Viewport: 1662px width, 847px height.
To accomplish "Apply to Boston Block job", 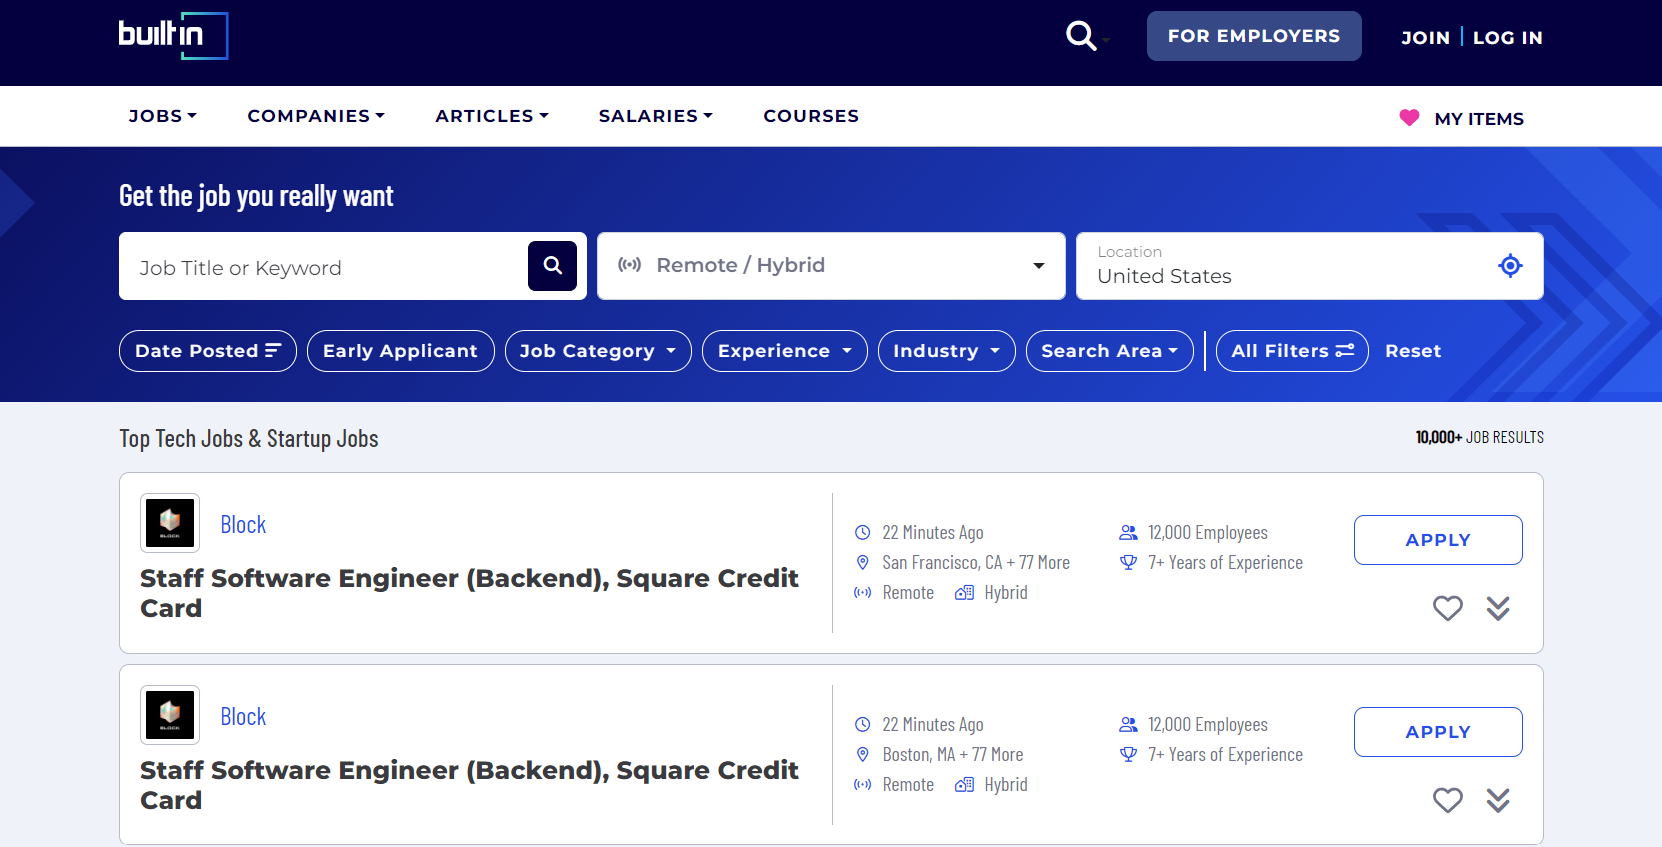I will tap(1438, 732).
